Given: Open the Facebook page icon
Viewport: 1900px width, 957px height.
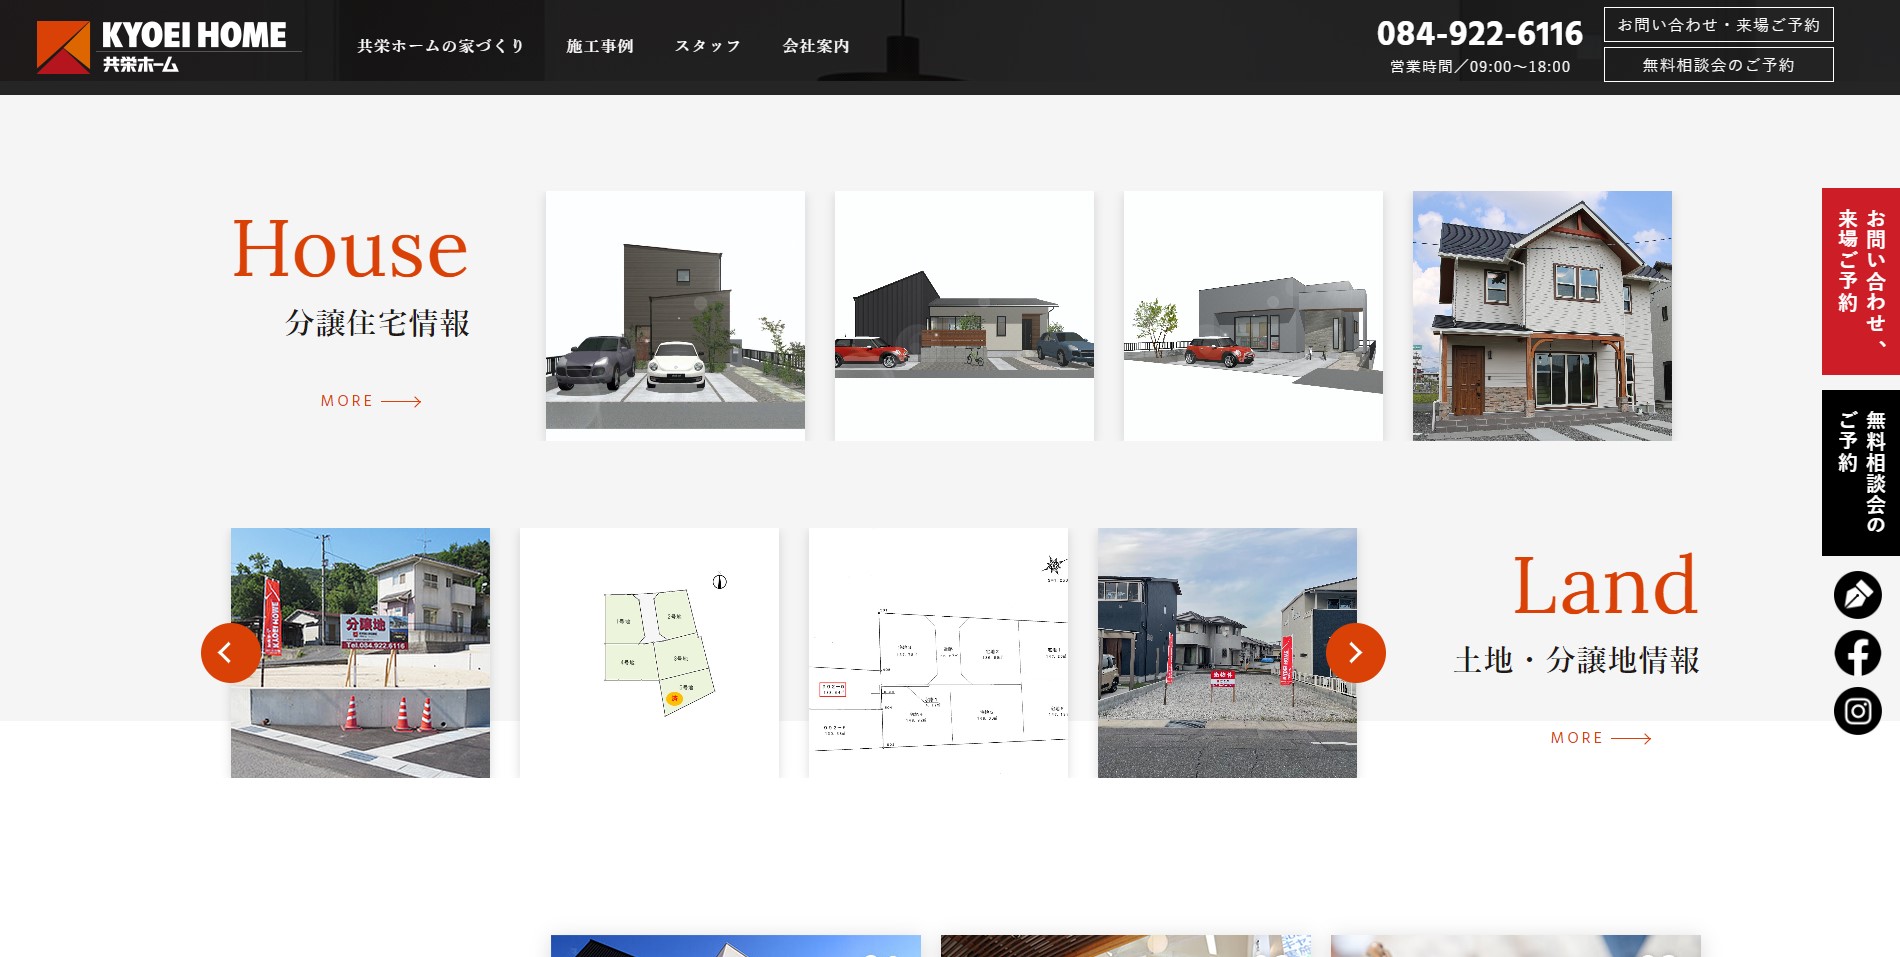Looking at the screenshot, I should pyautogui.click(x=1857, y=653).
